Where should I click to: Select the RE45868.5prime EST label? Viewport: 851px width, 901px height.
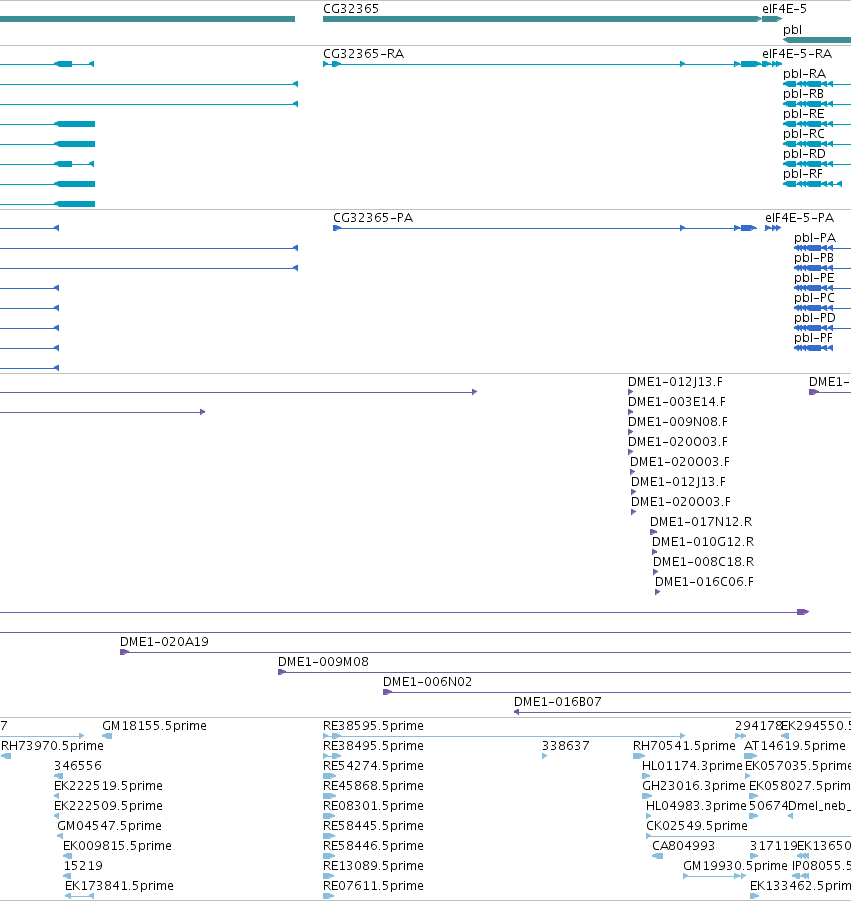pos(373,786)
